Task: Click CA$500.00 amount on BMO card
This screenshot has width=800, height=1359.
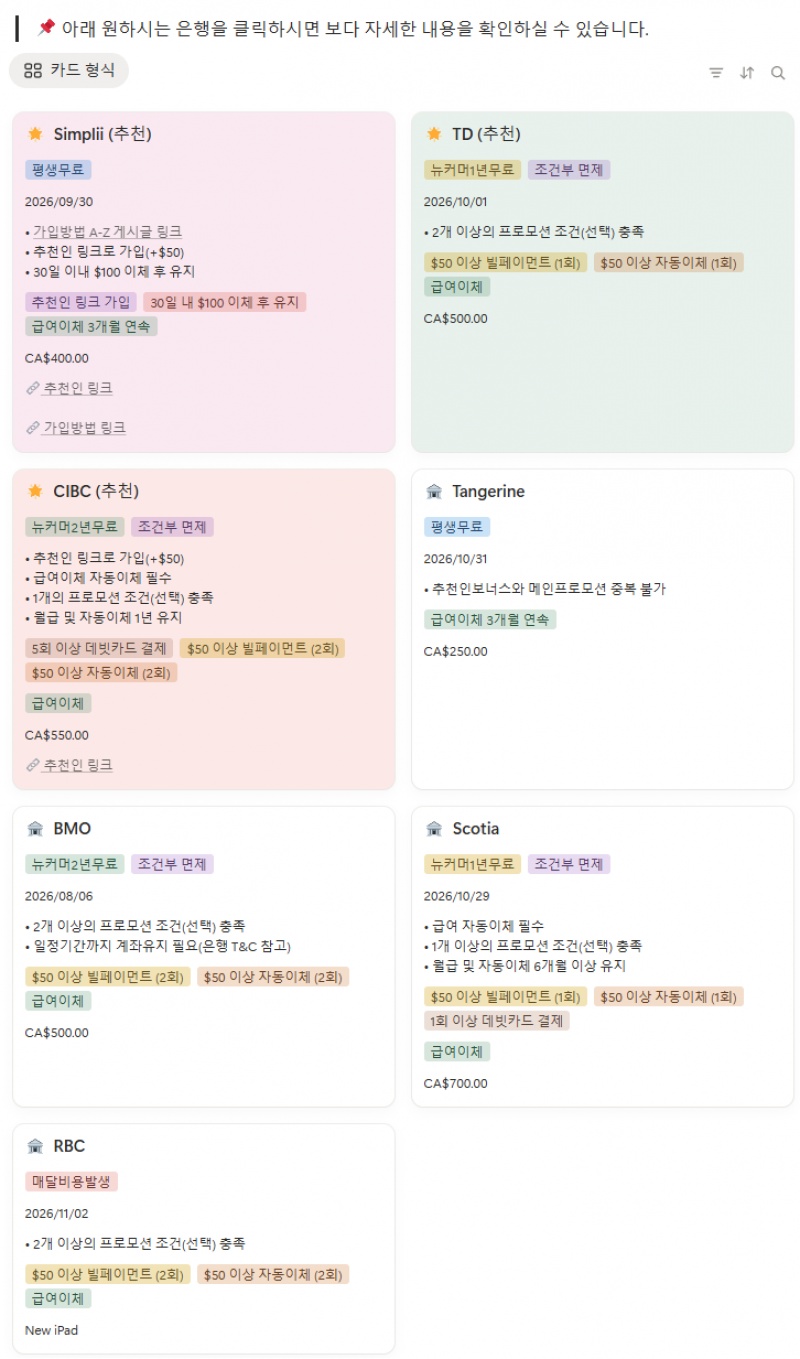Action: (x=57, y=1033)
